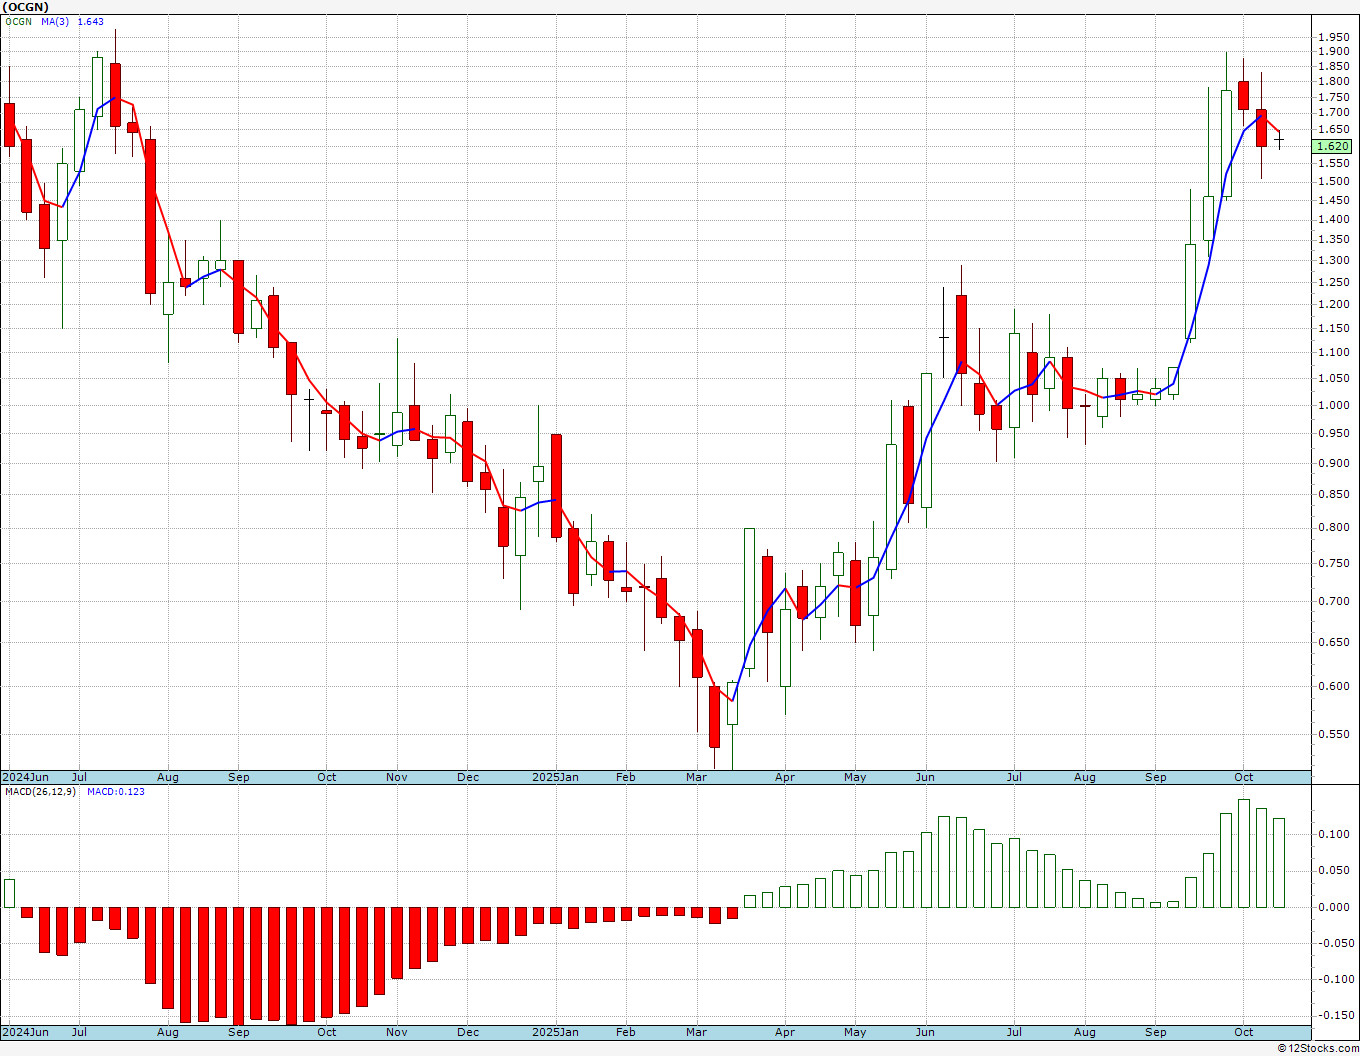The width and height of the screenshot is (1360, 1056).
Task: Click the 0.900 price axis label
Action: (x=1333, y=464)
